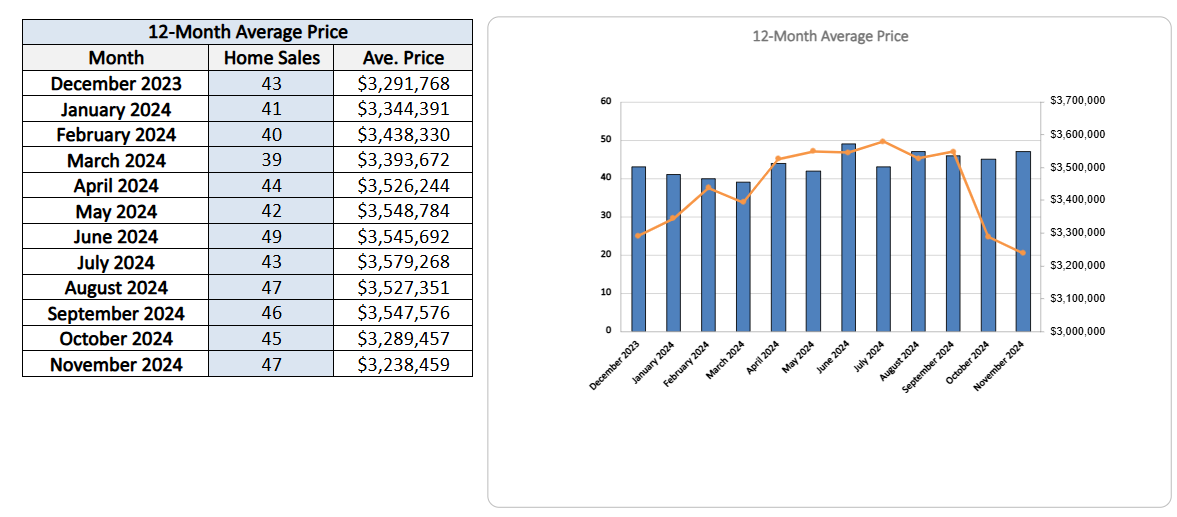Click the "April 2024" chart axis label

[763, 356]
